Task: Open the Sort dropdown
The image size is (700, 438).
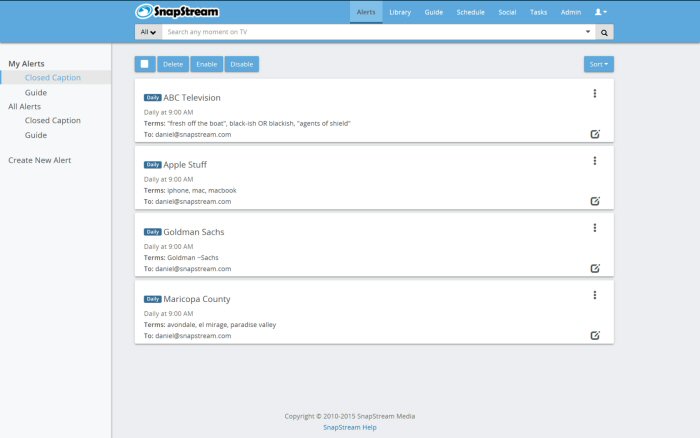Action: (x=599, y=64)
